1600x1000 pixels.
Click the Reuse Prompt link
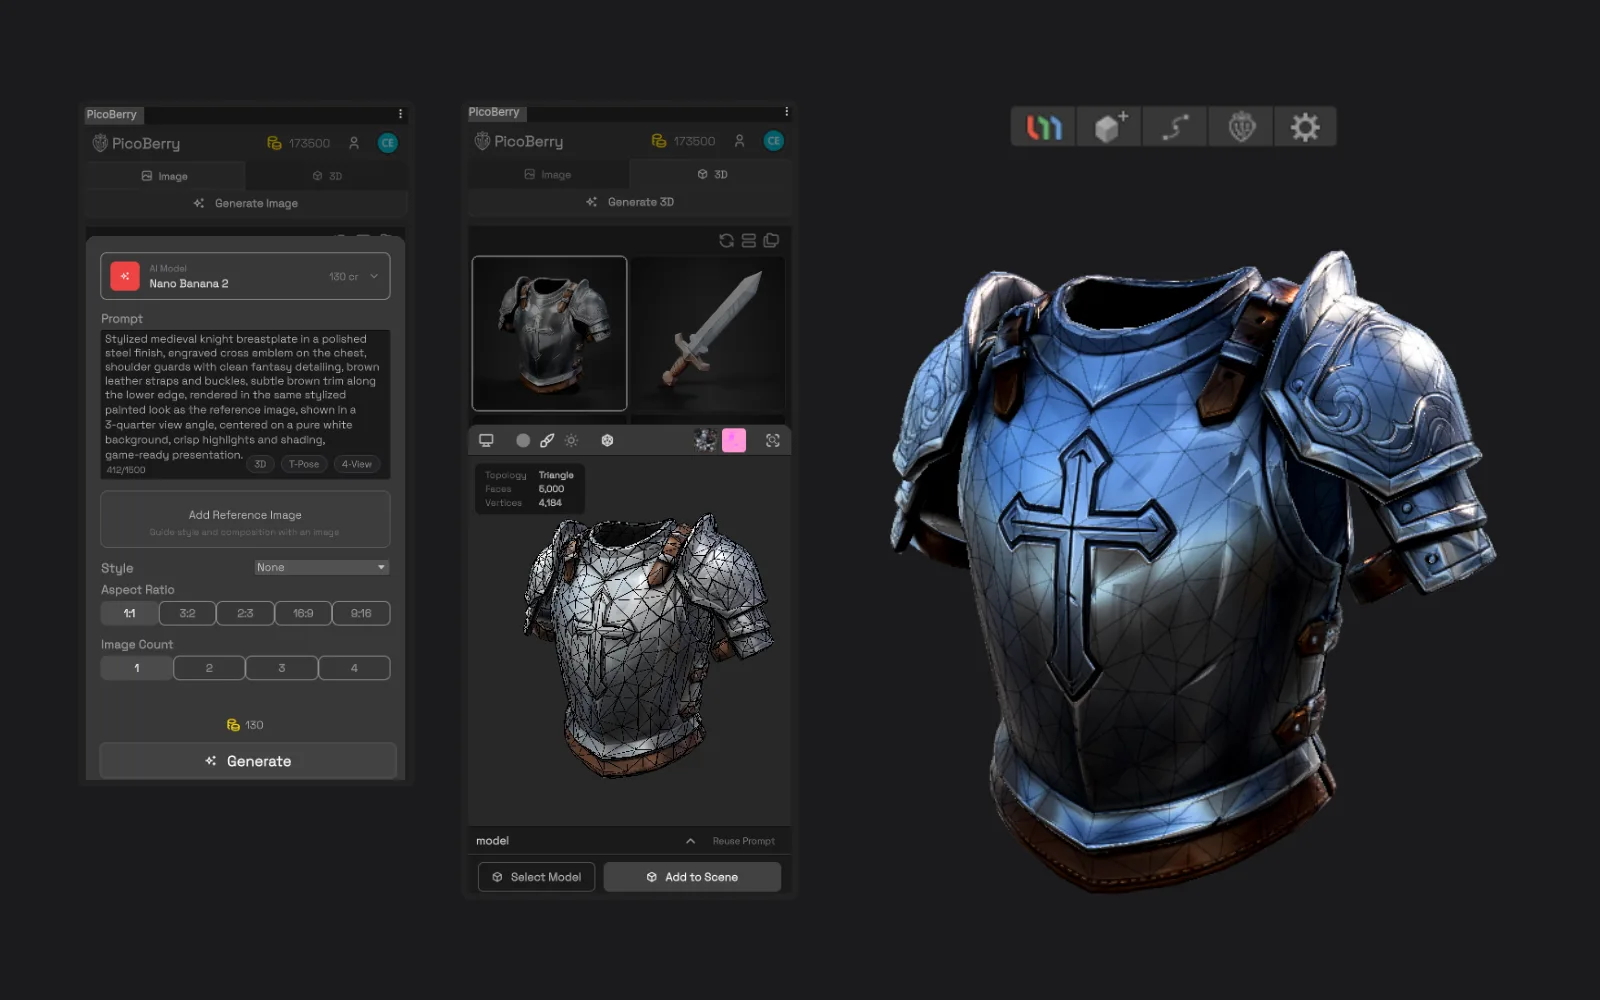click(743, 841)
